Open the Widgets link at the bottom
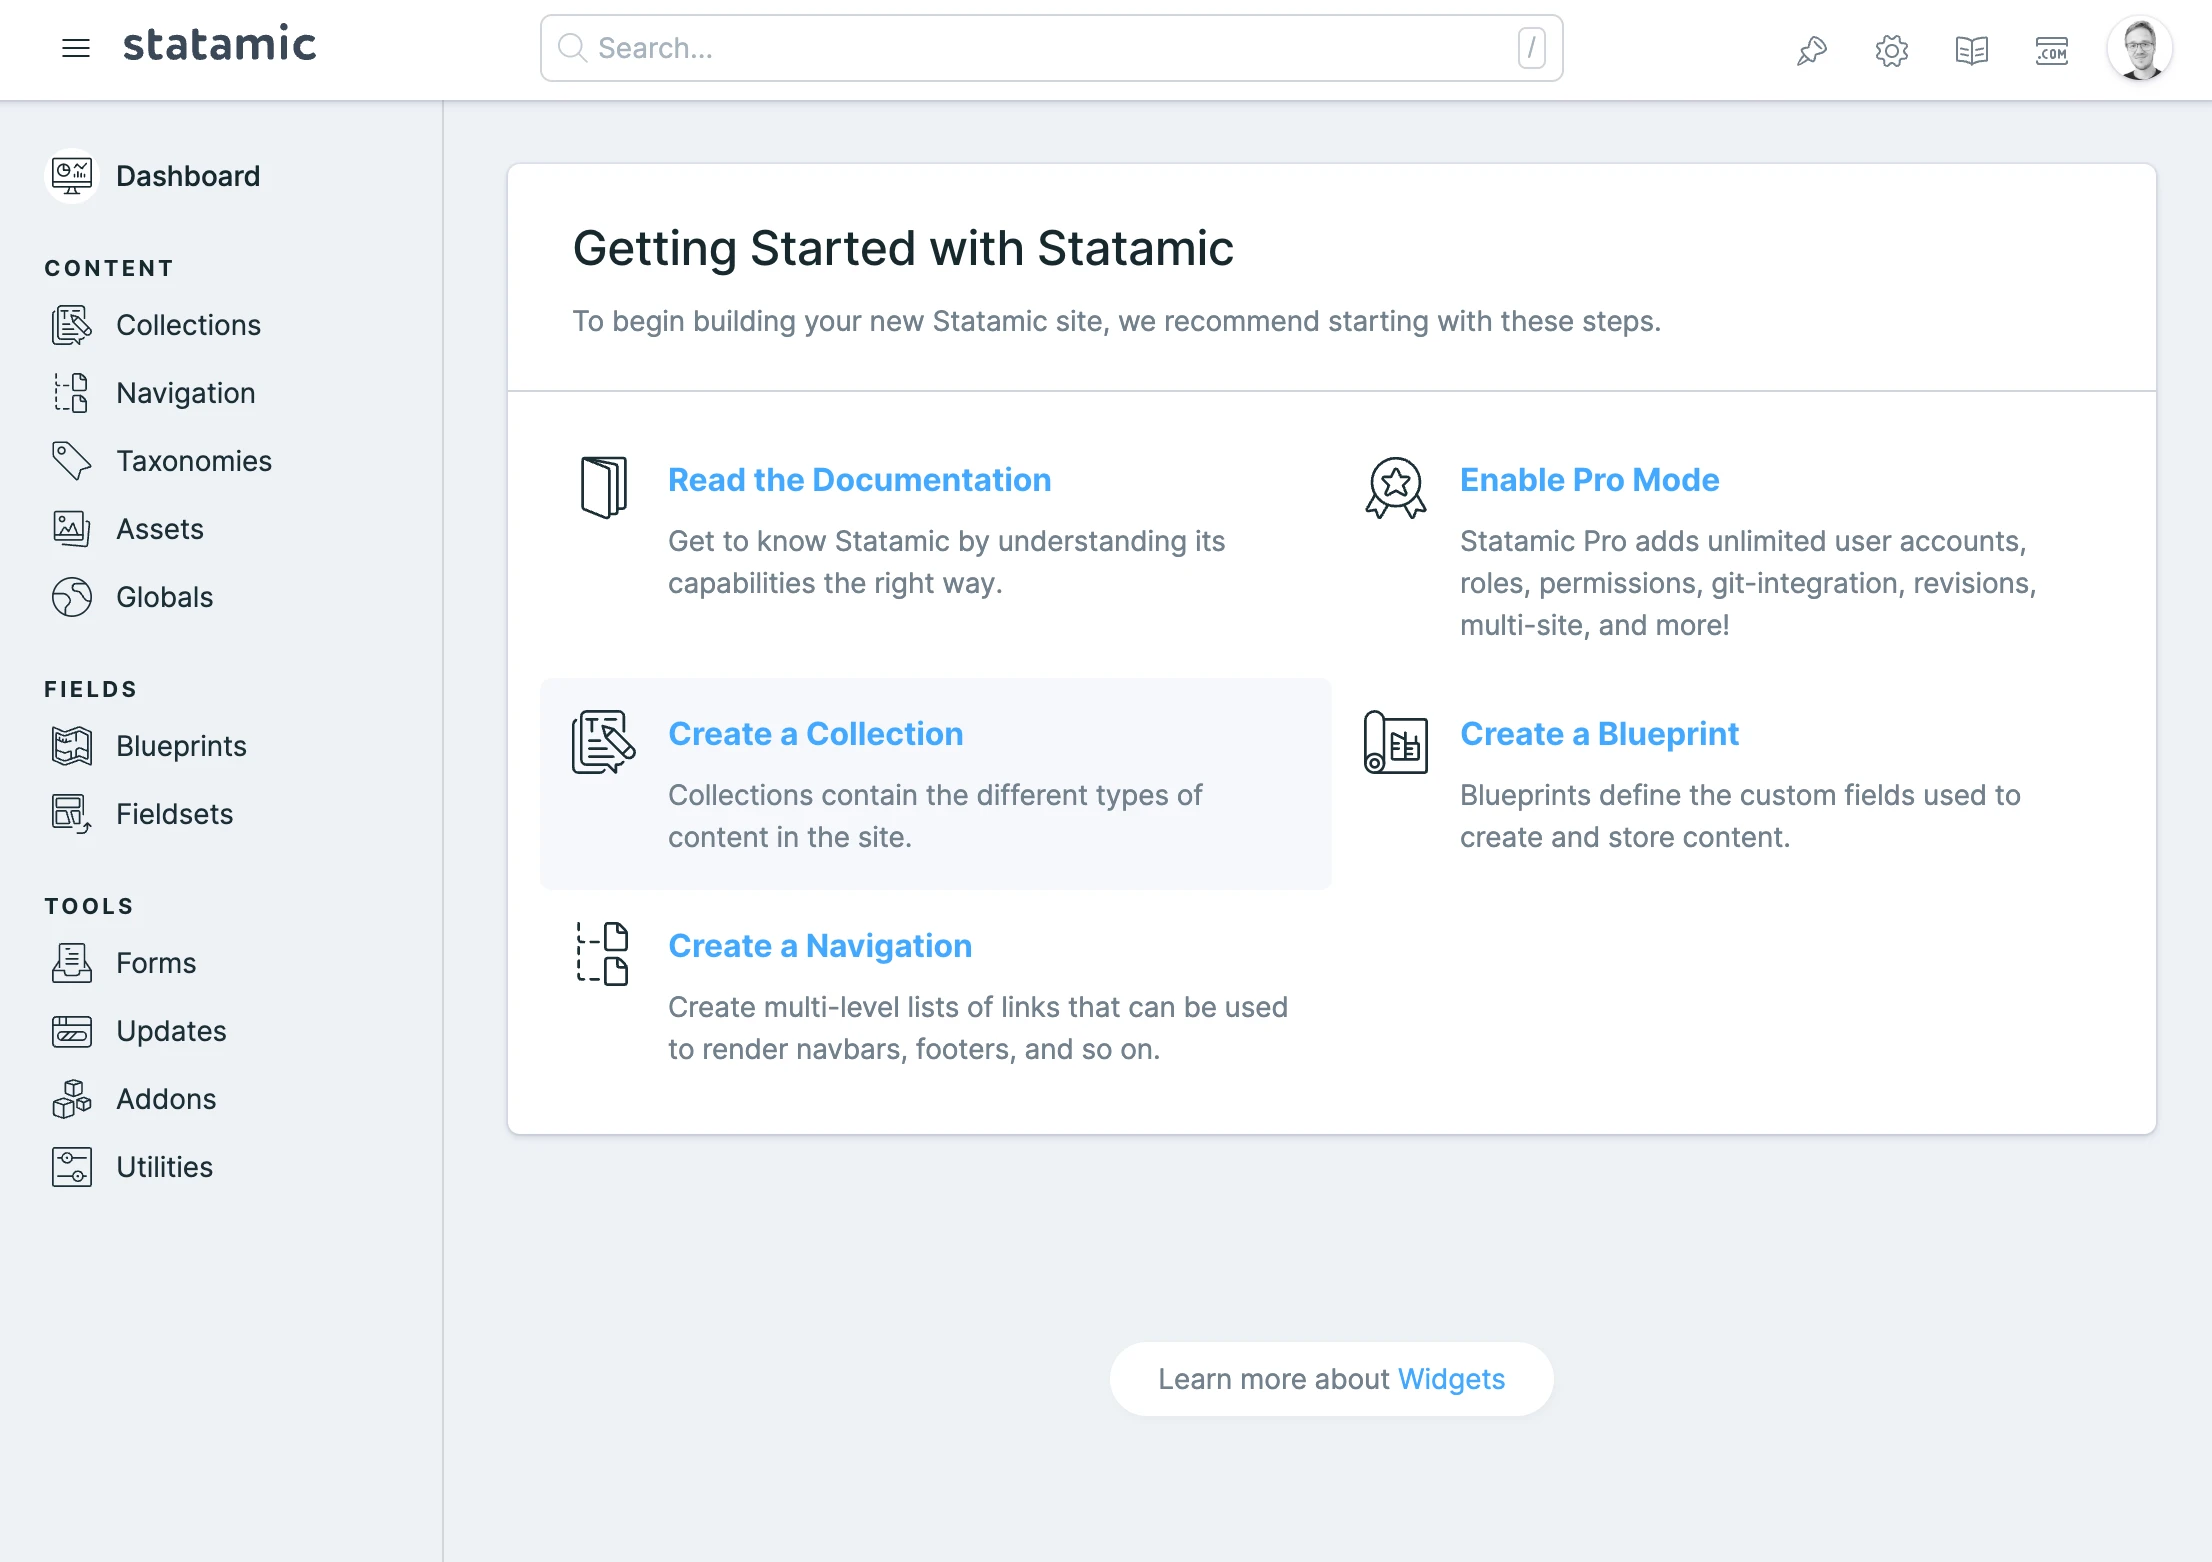This screenshot has width=2212, height=1562. point(1450,1379)
